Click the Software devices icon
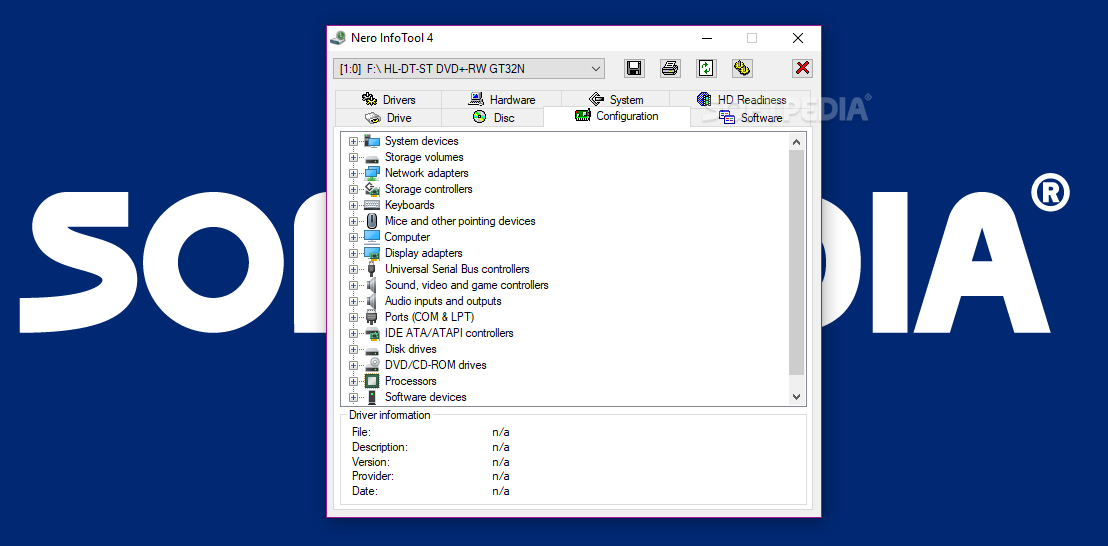 [x=372, y=398]
